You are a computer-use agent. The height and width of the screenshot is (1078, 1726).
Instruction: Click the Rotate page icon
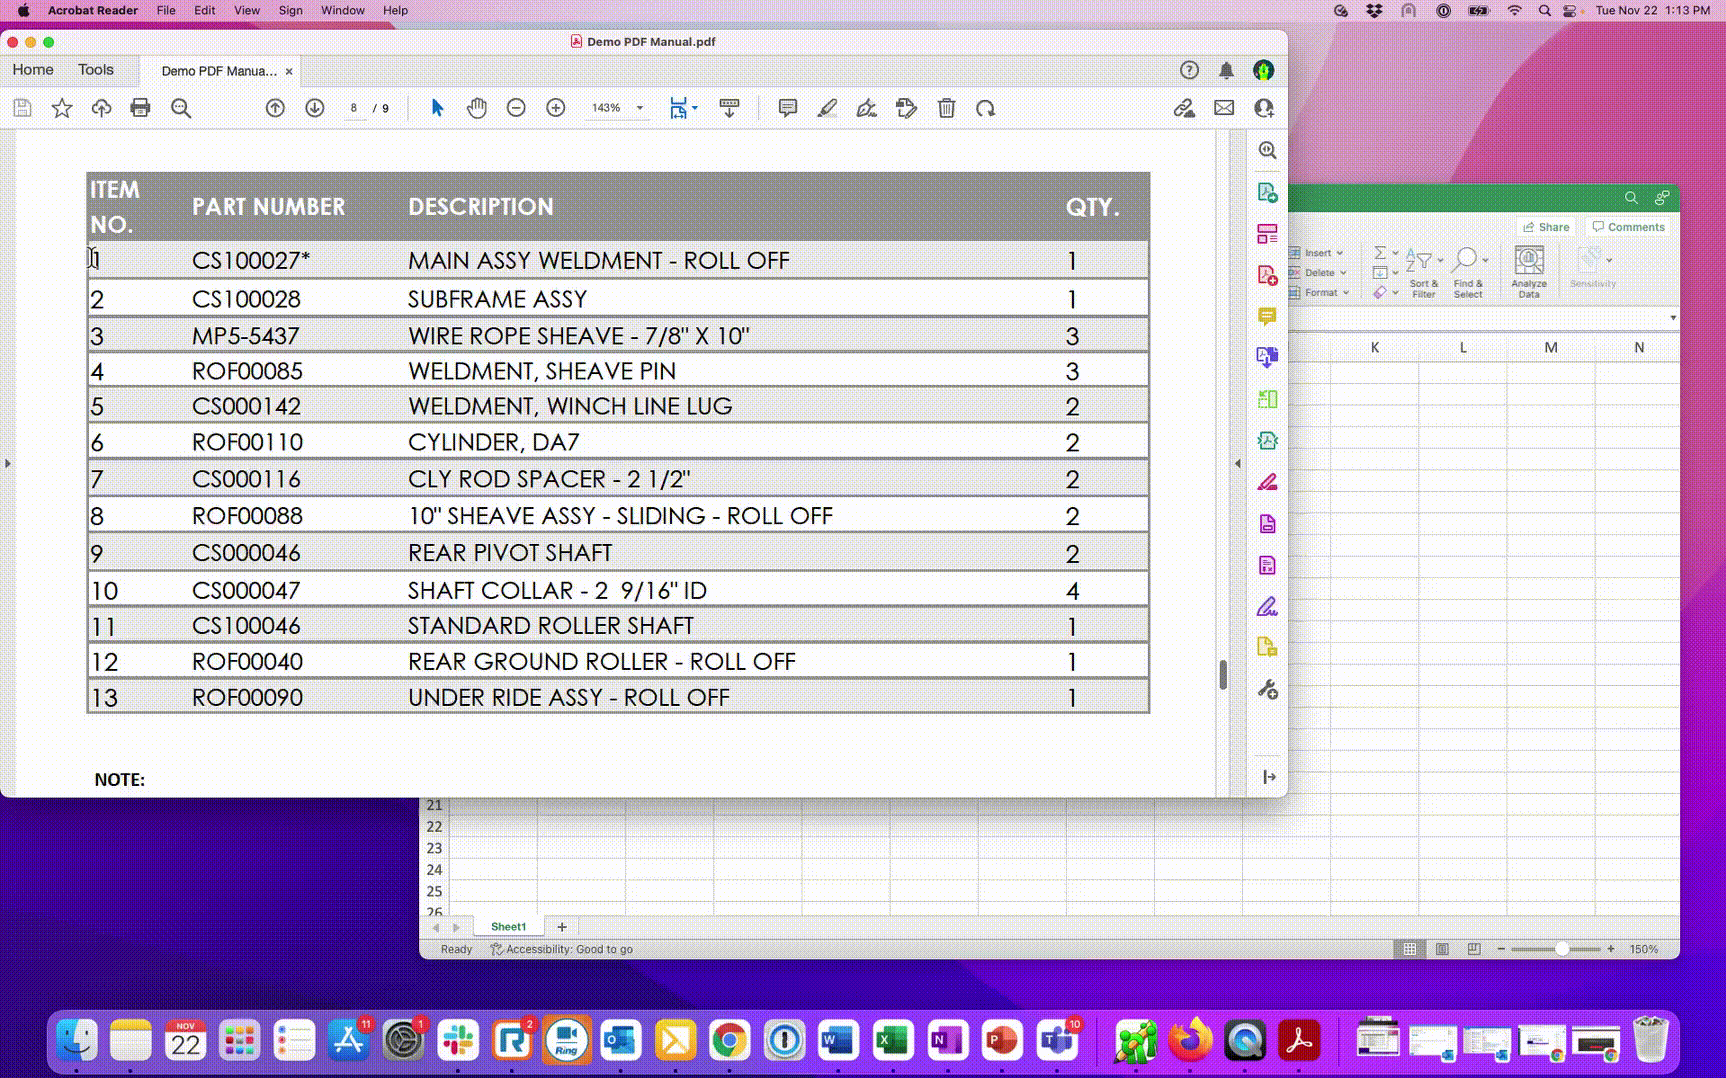pos(985,108)
